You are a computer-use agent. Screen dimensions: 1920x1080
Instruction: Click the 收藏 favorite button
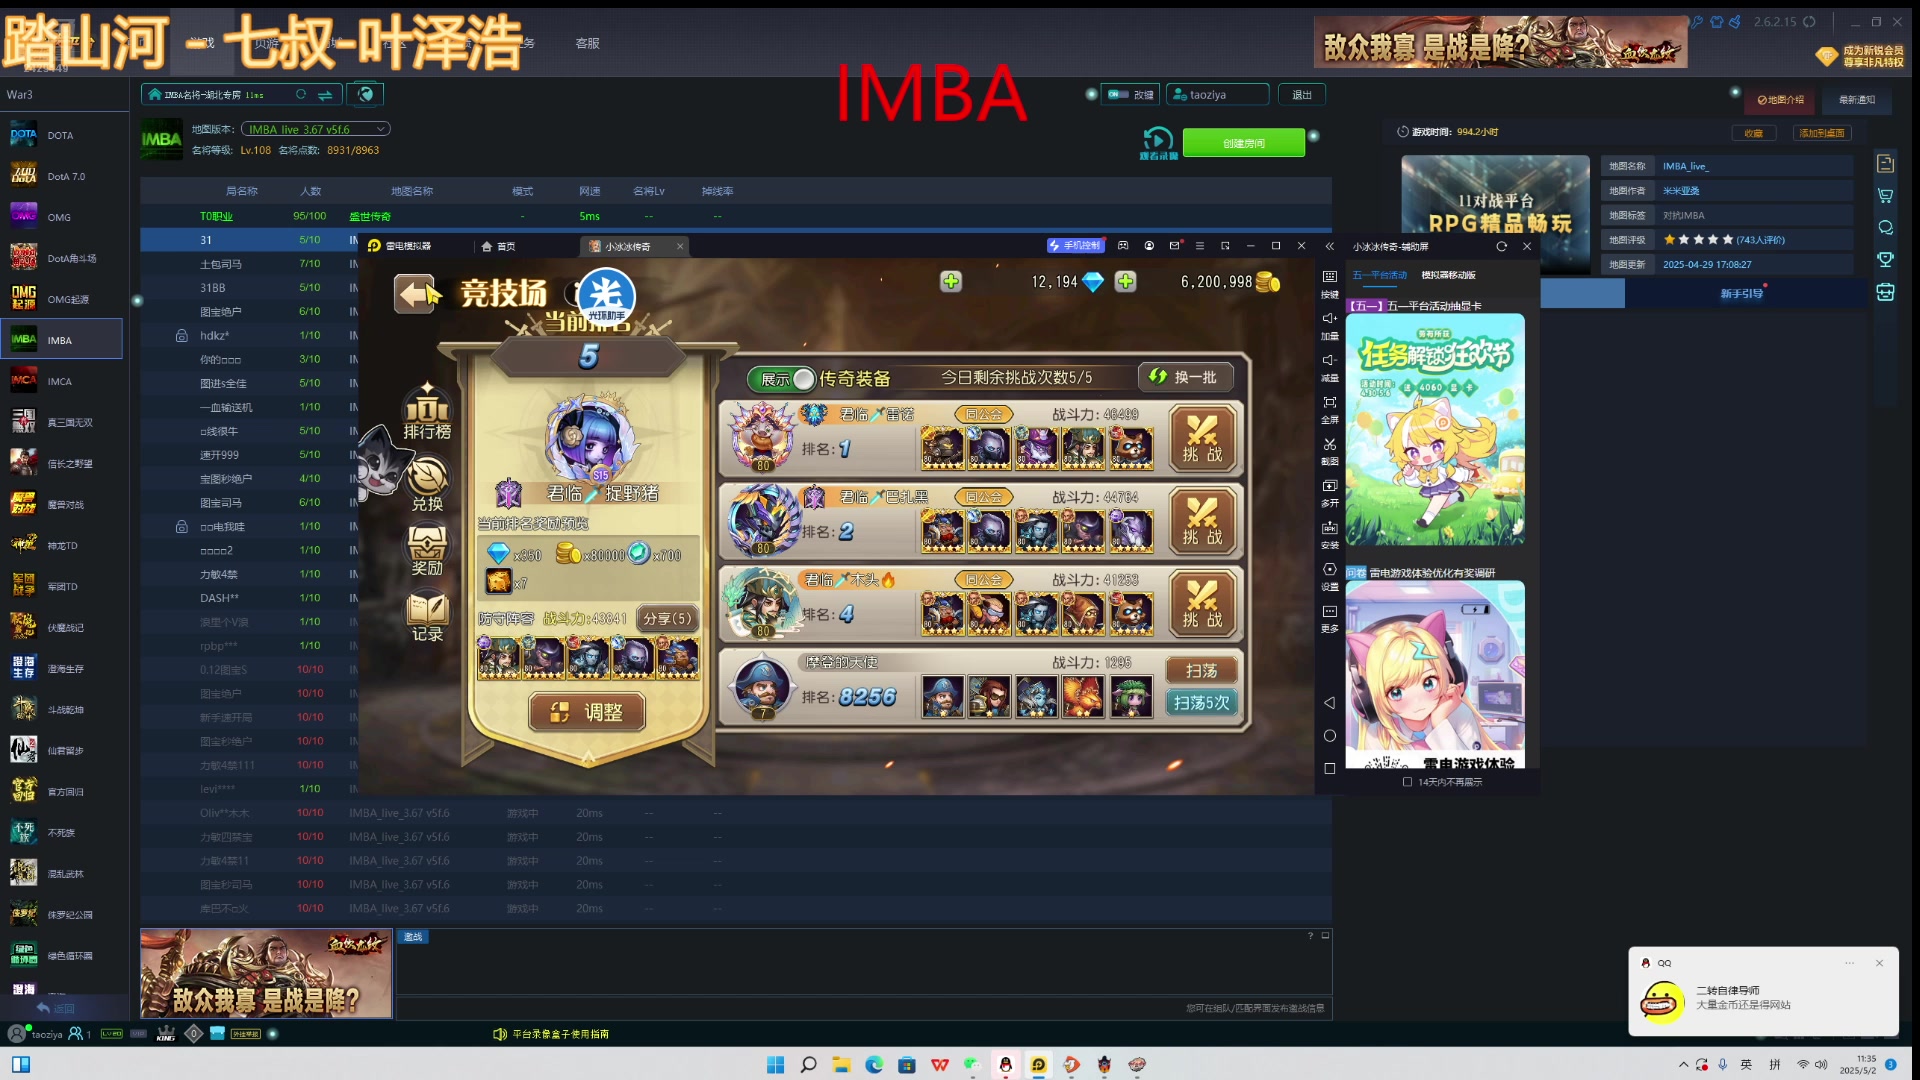1753,133
